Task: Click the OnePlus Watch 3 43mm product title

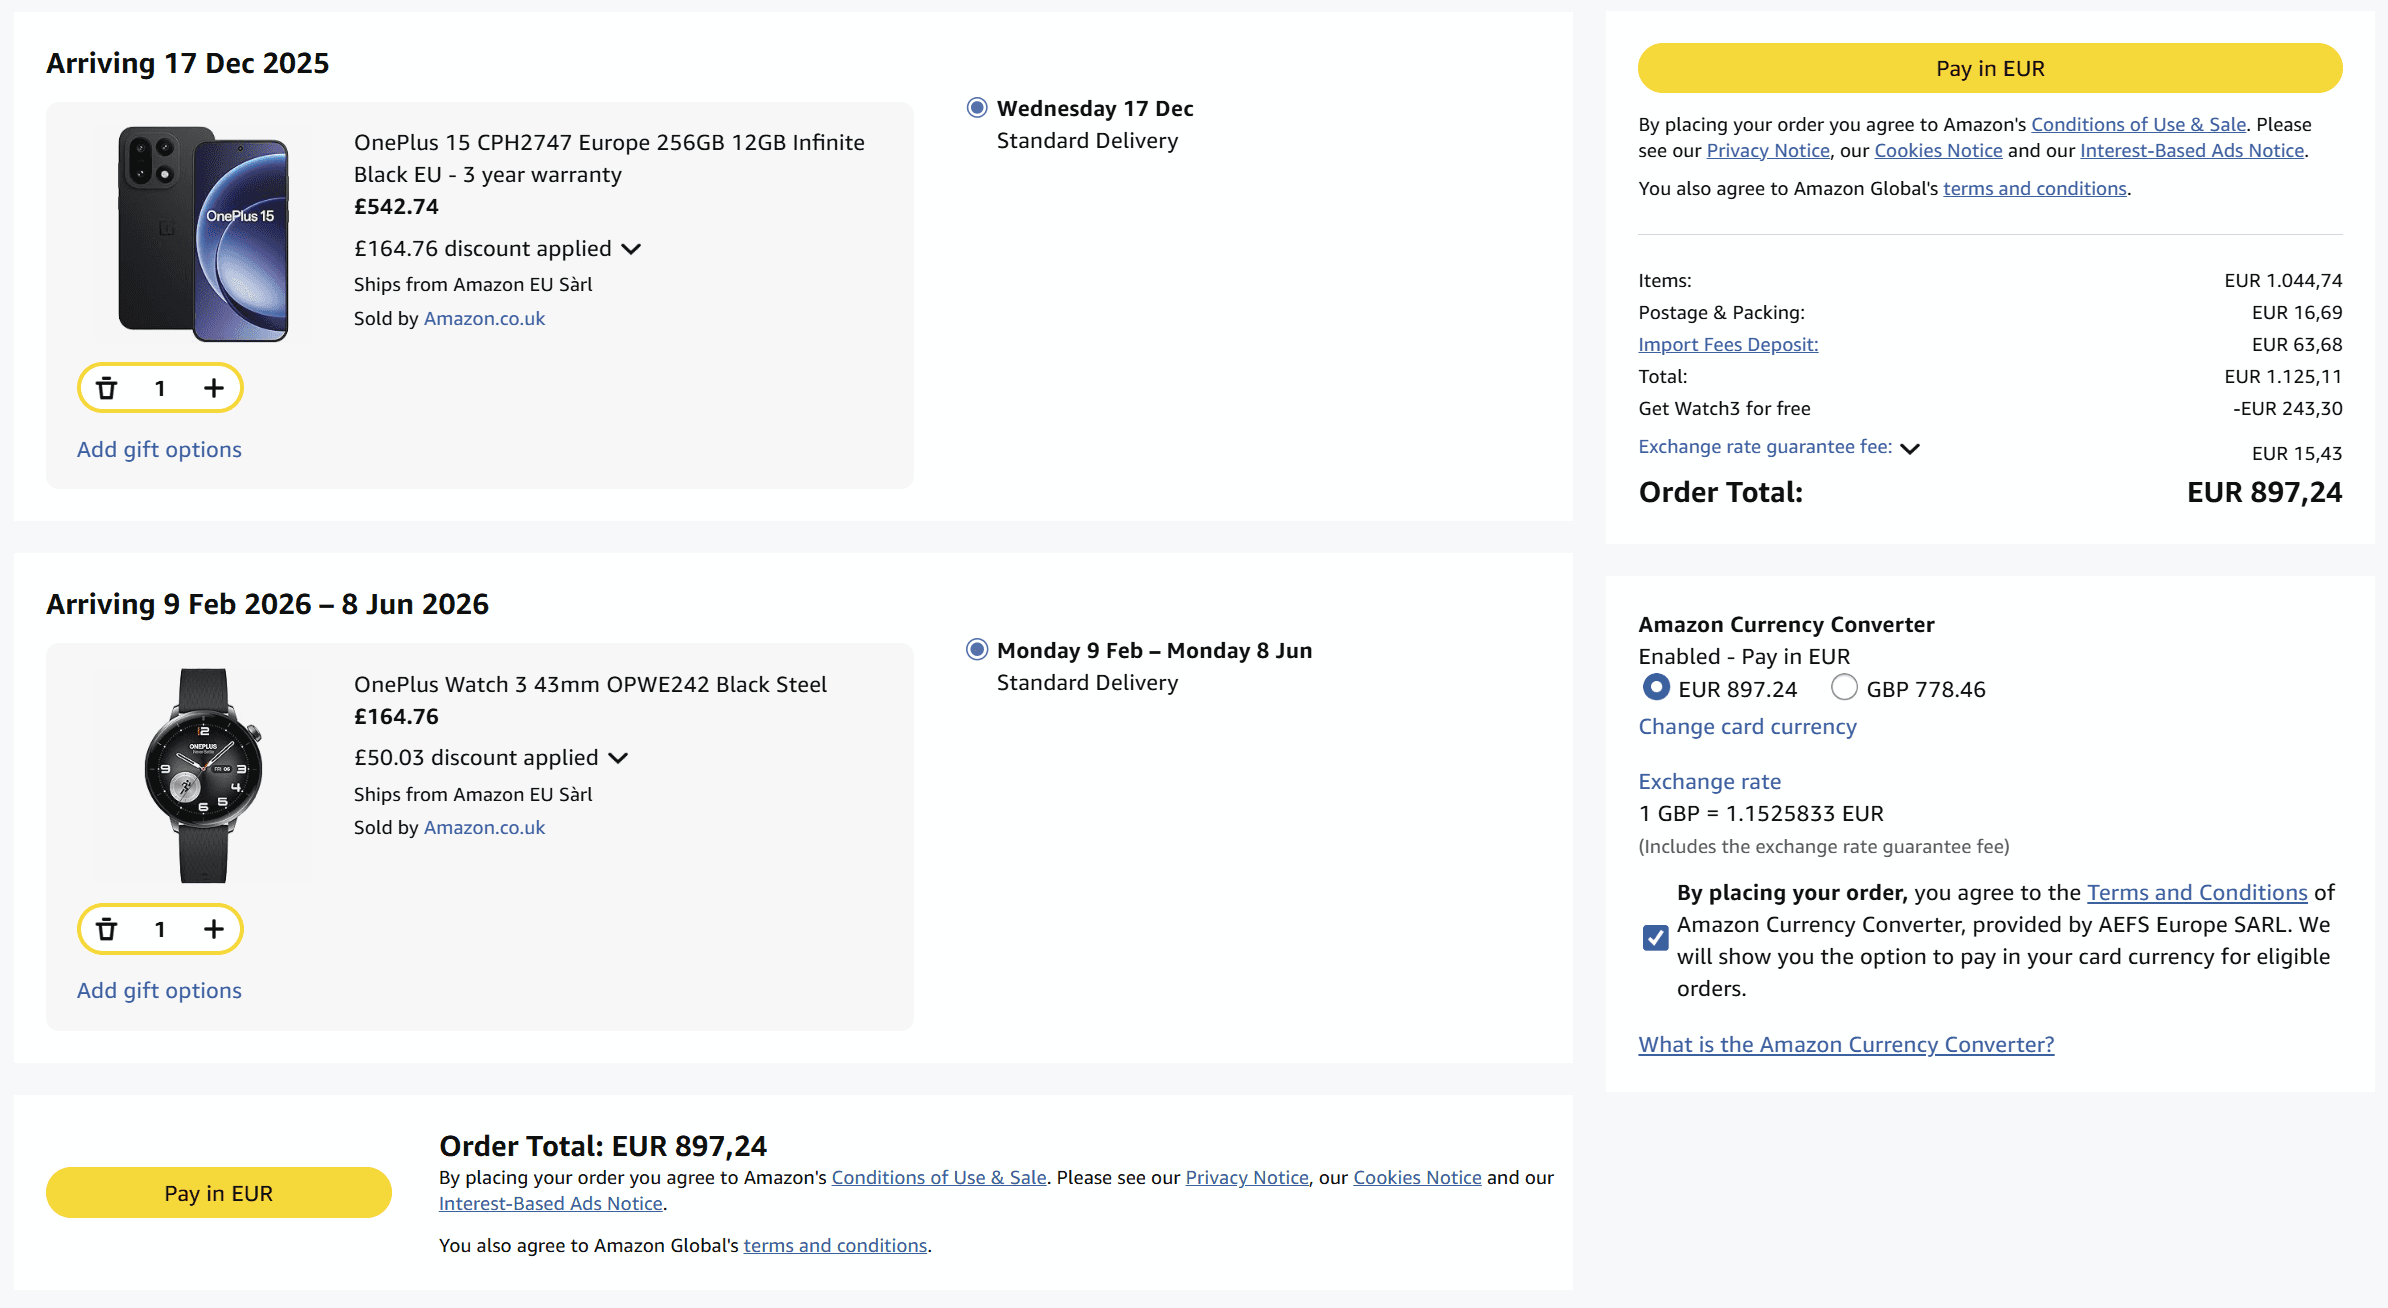Action: (590, 685)
